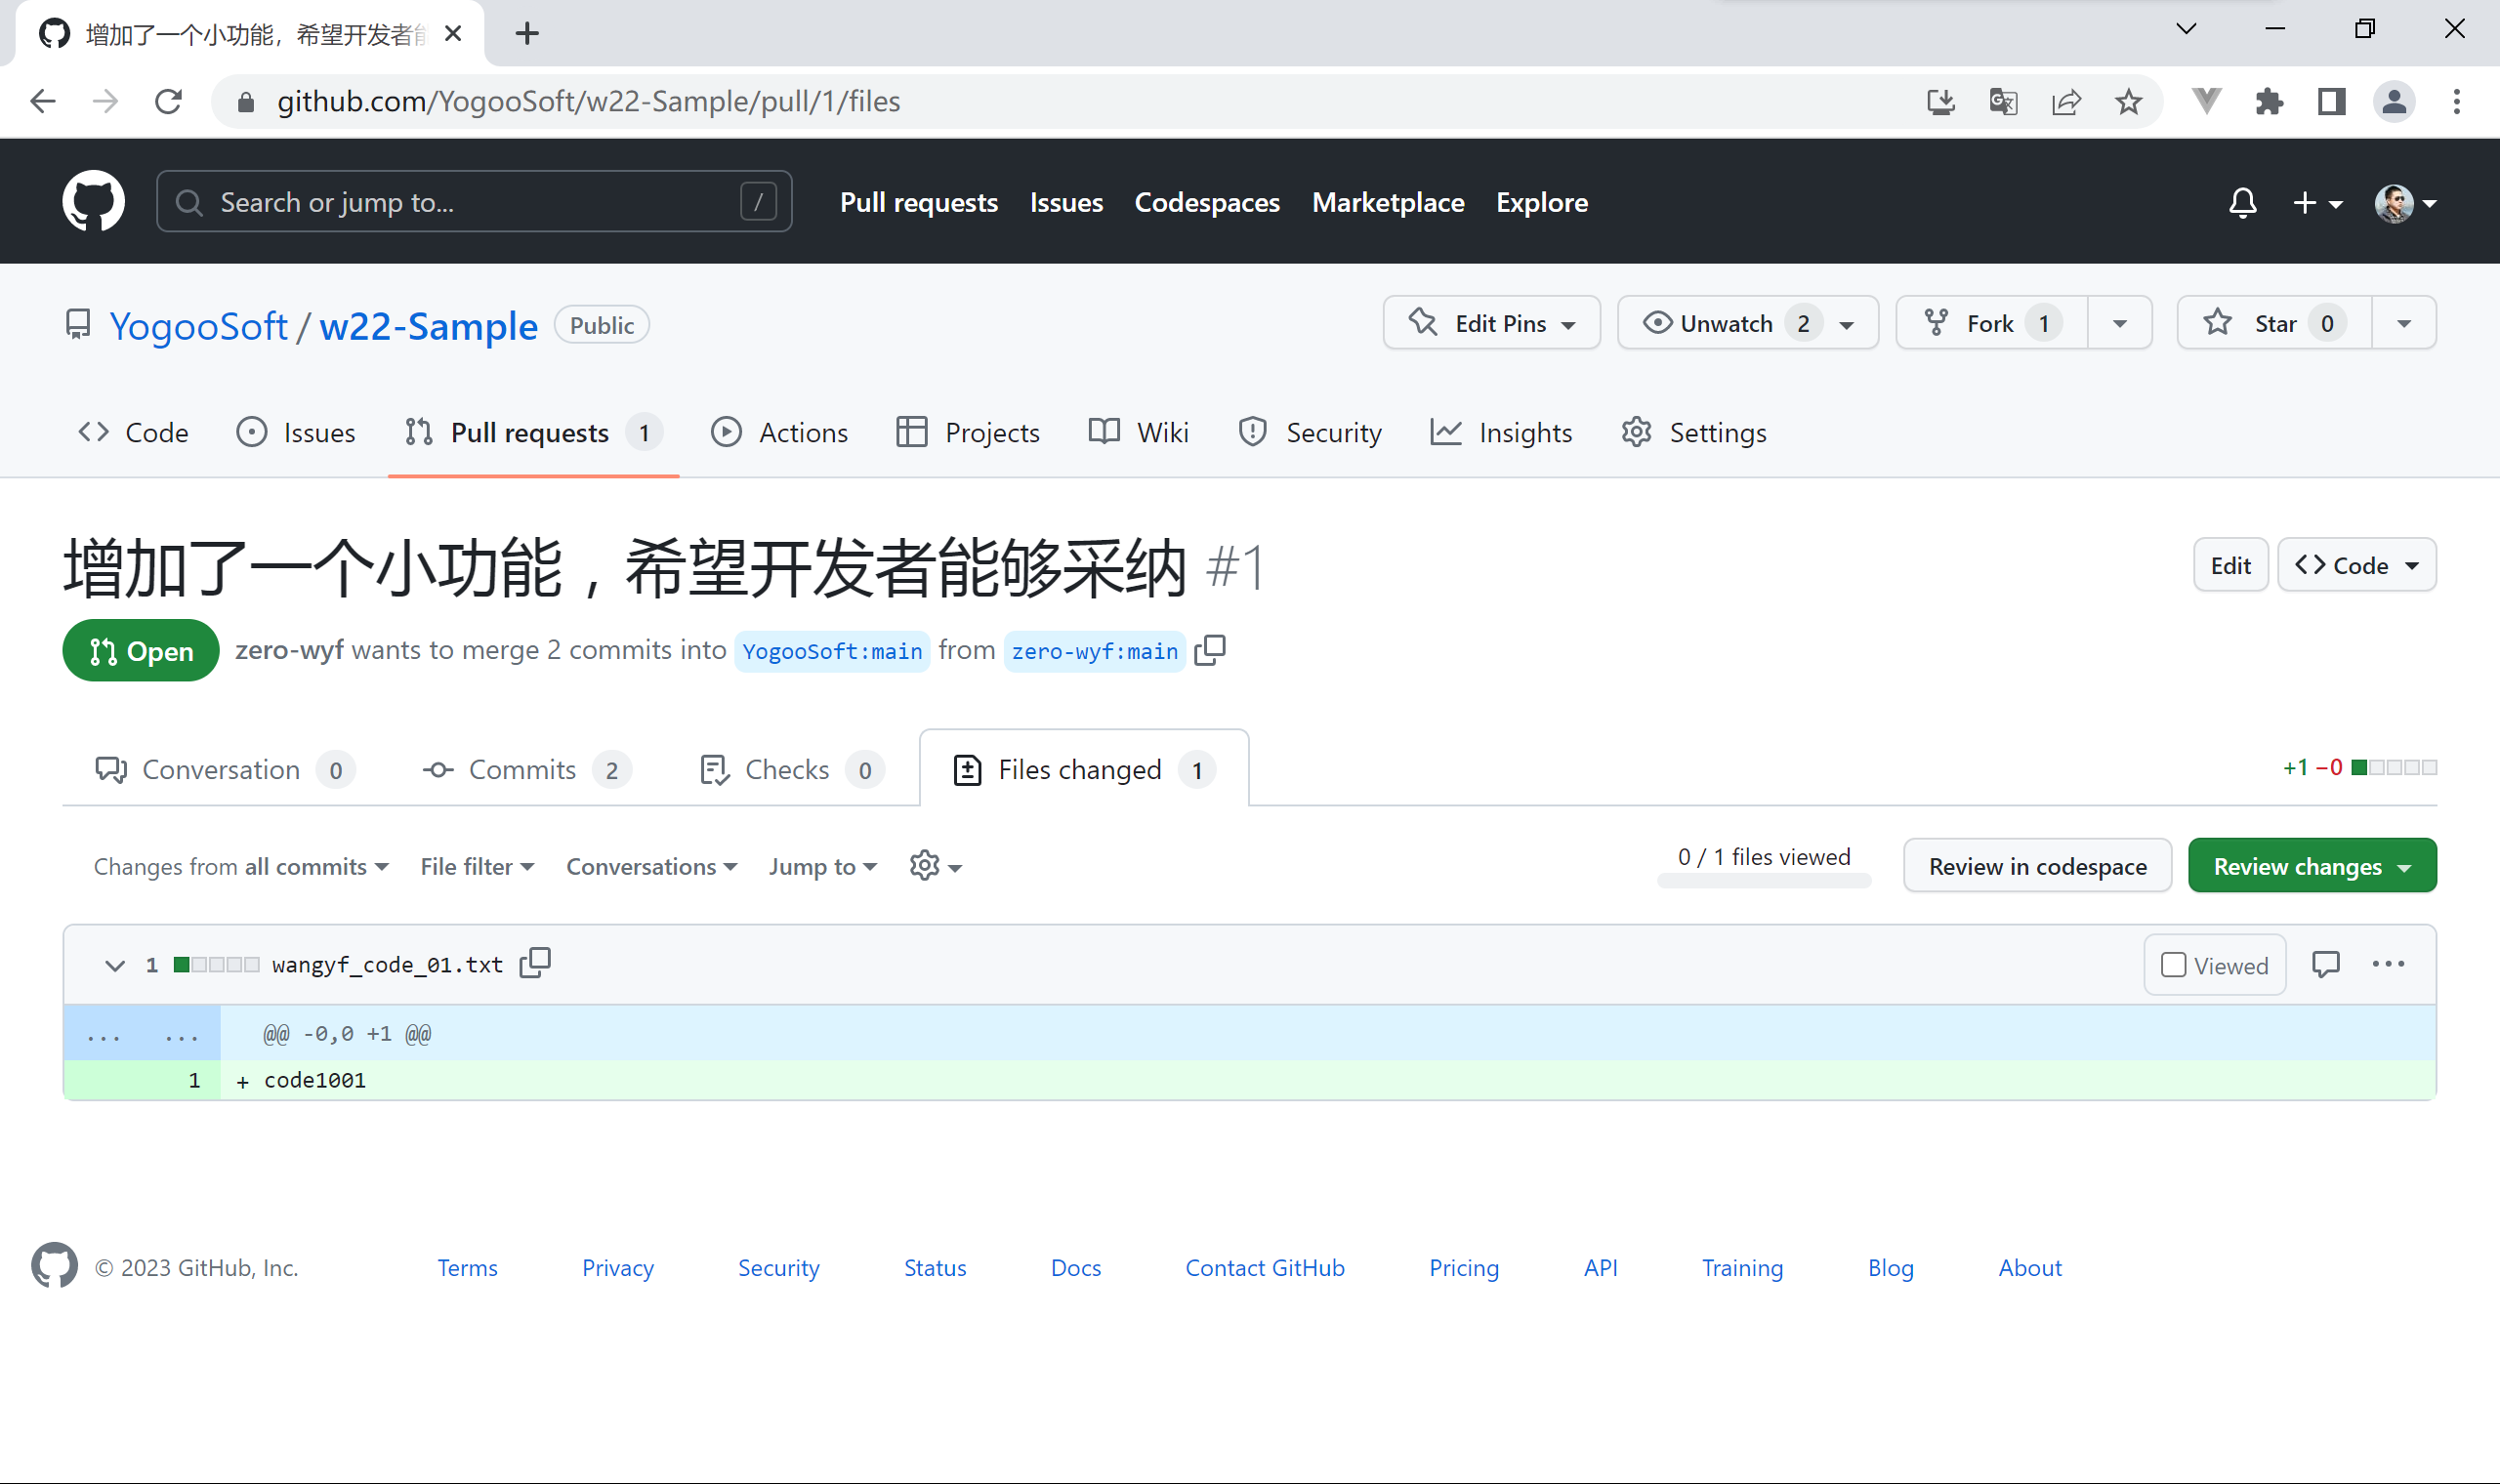2500x1484 pixels.
Task: Open the File filter dropdown
Action: tap(476, 866)
